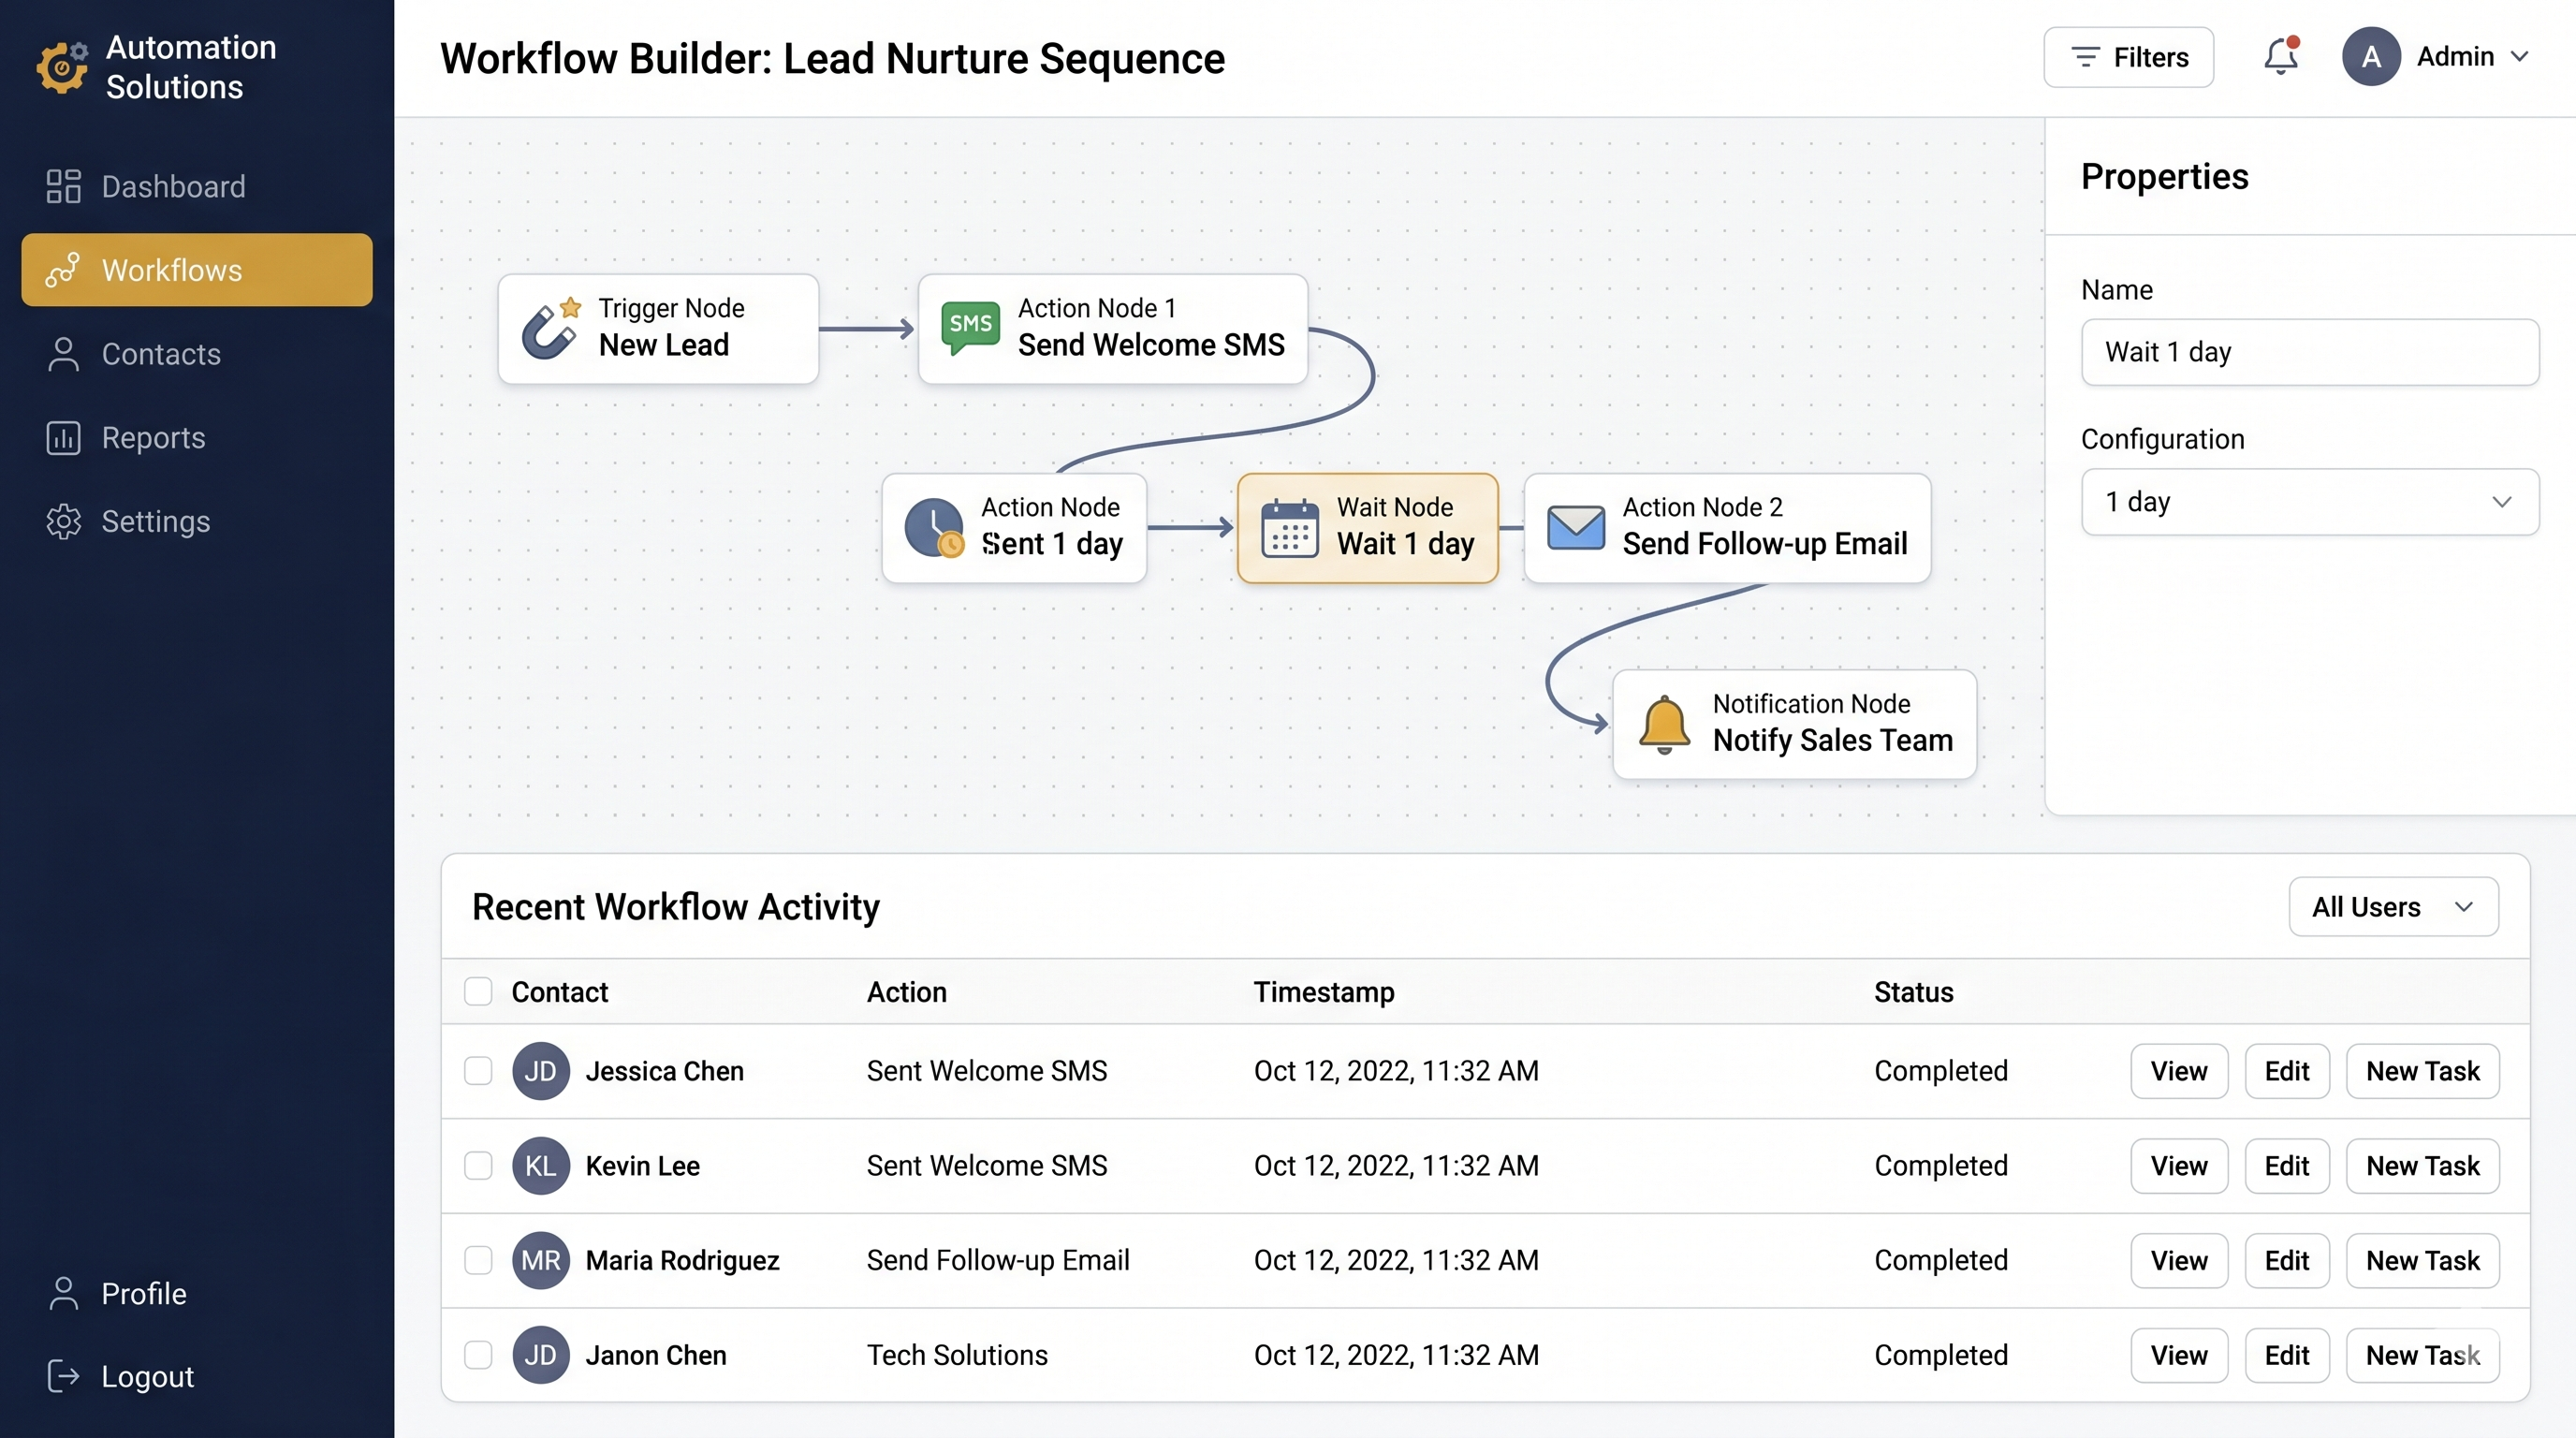The width and height of the screenshot is (2576, 1438).
Task: Select the Send Welcome SMS node title
Action: 1151,345
